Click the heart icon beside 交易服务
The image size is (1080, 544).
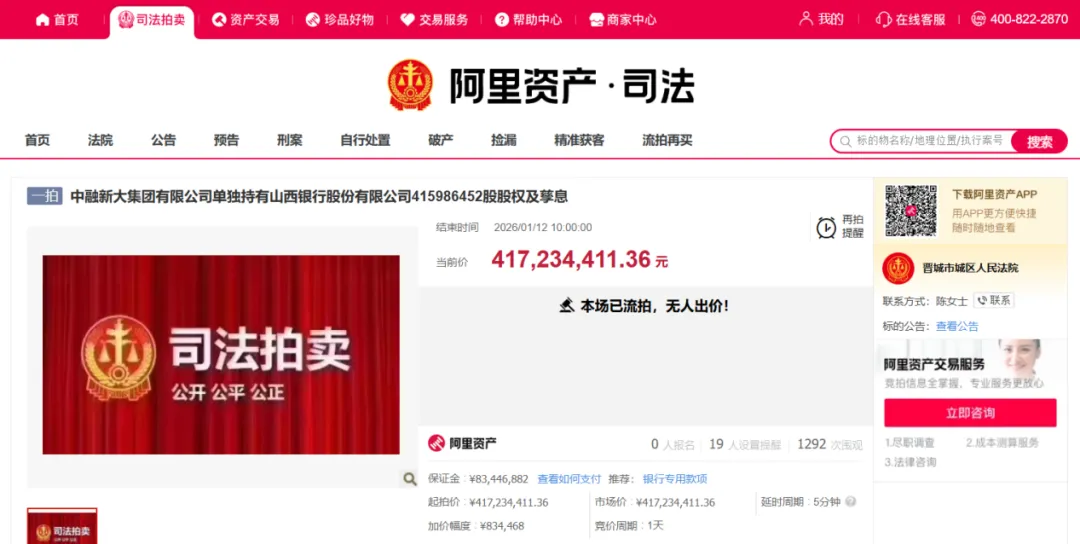pyautogui.click(x=408, y=19)
